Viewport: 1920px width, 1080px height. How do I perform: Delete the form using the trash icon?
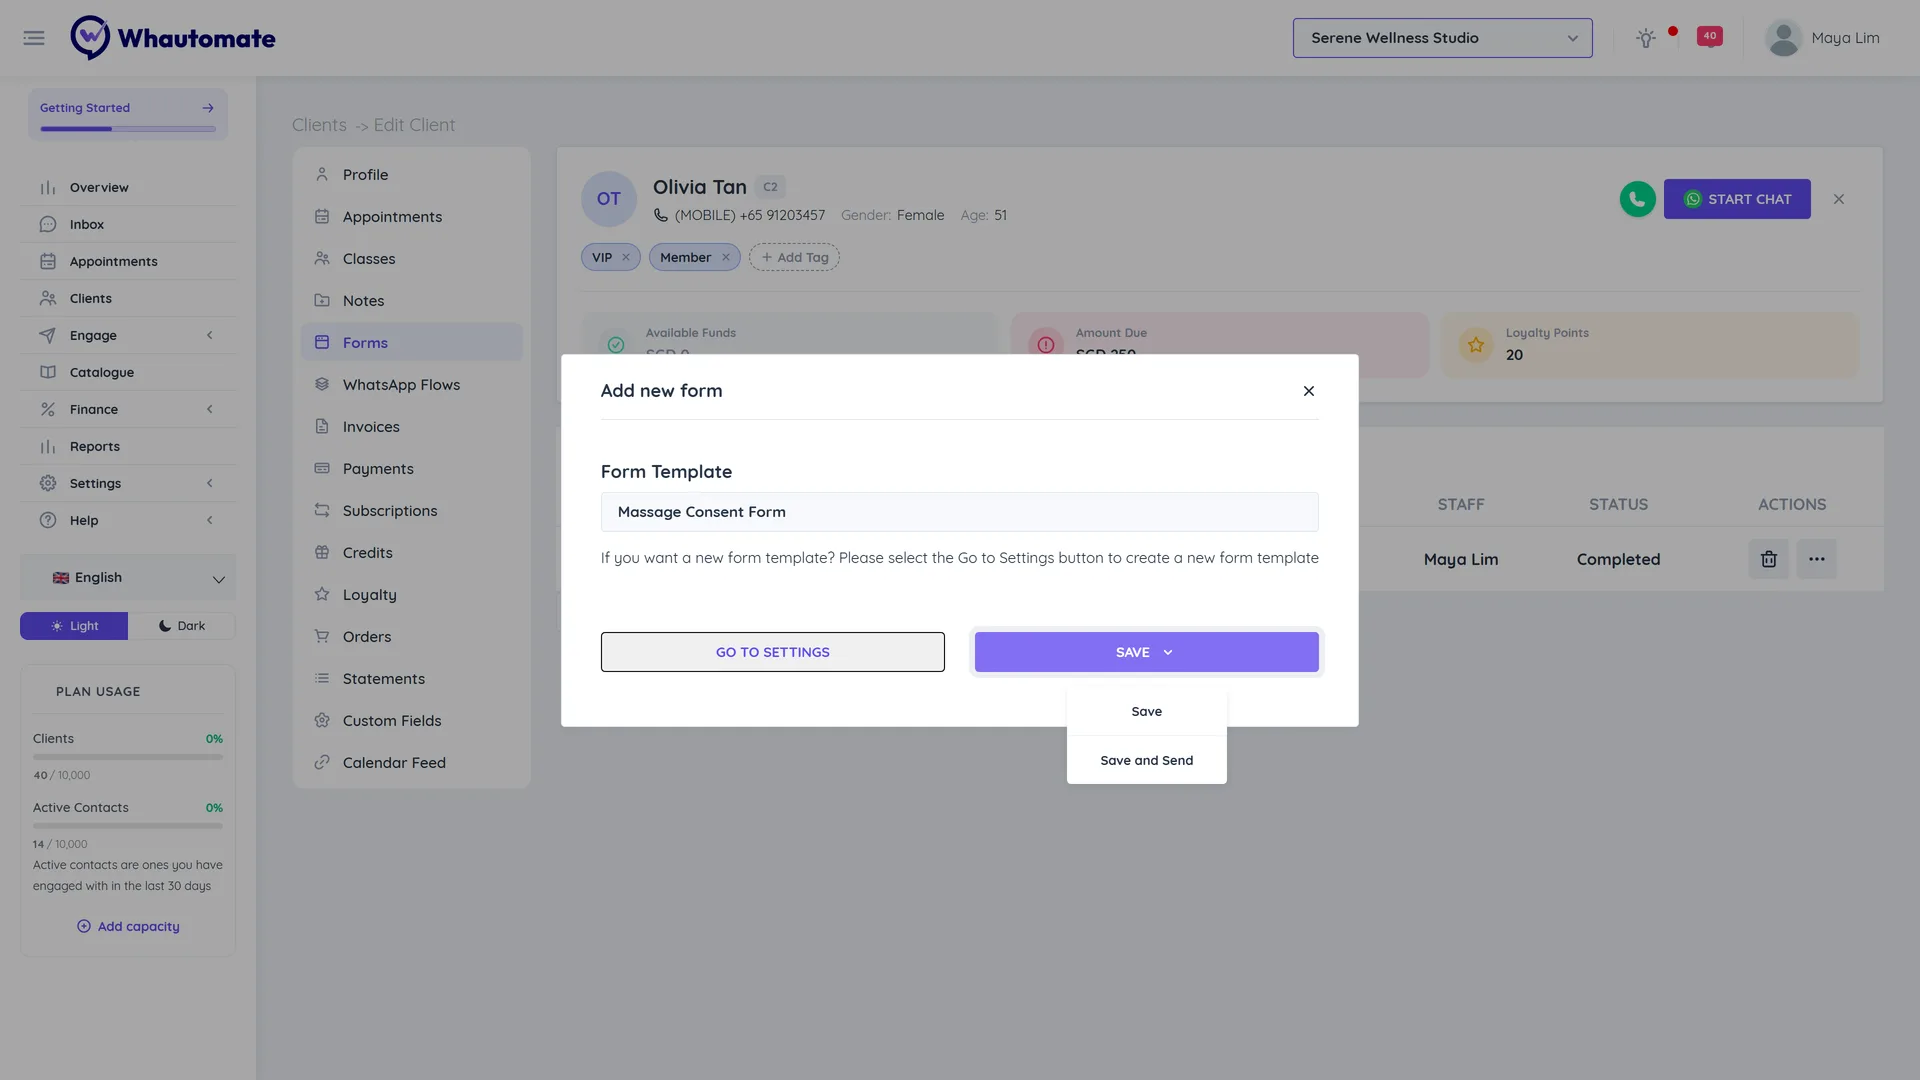1768,559
